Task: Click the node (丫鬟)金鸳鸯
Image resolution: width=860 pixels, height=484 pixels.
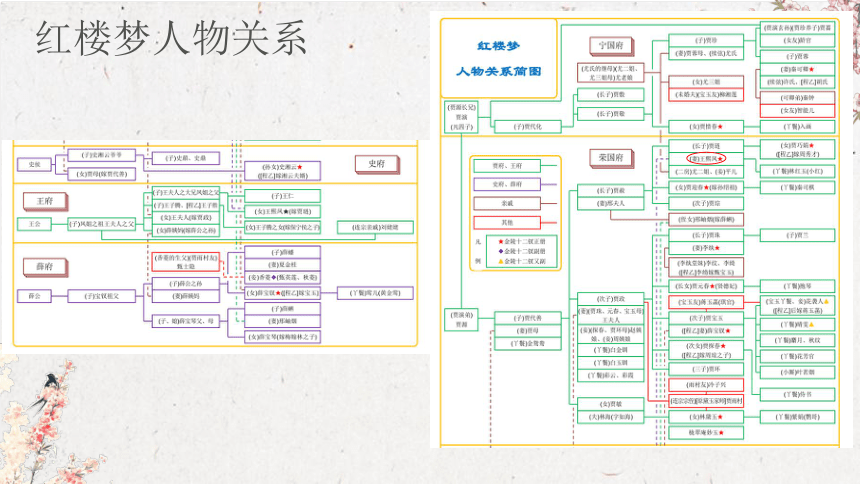Action: 528,344
